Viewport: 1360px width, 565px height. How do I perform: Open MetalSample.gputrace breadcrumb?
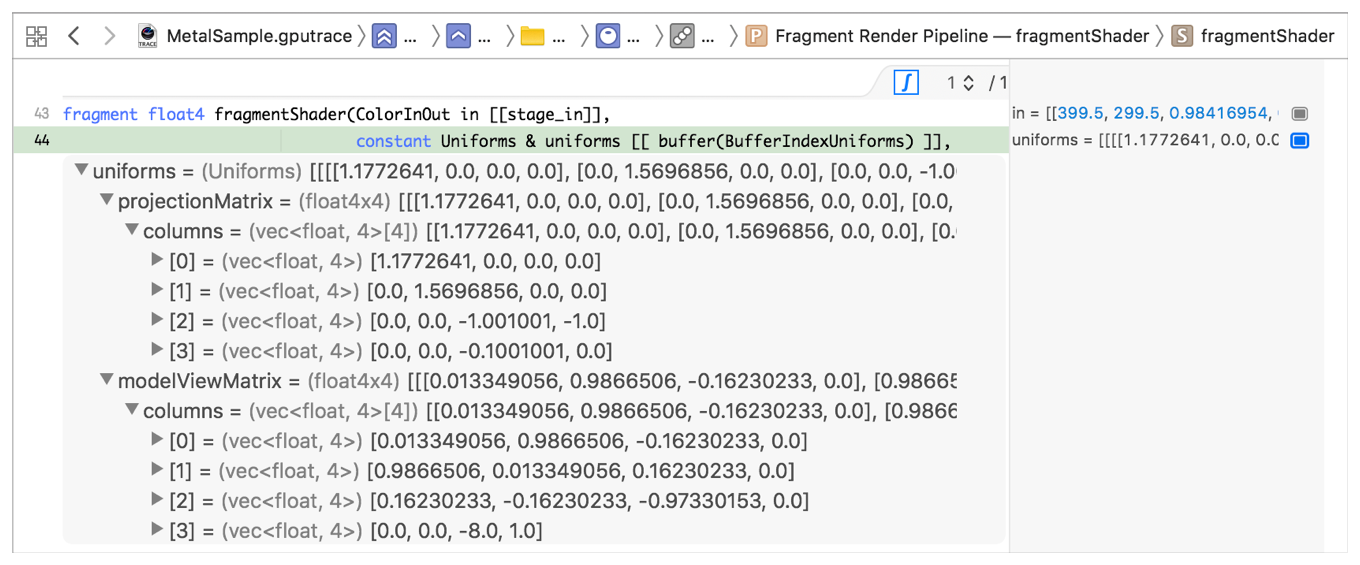[259, 37]
